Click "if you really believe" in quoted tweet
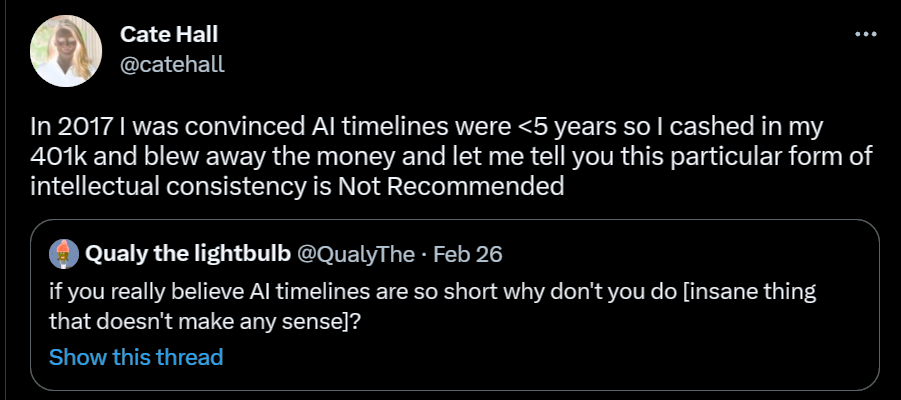901x400 pixels. 127,297
